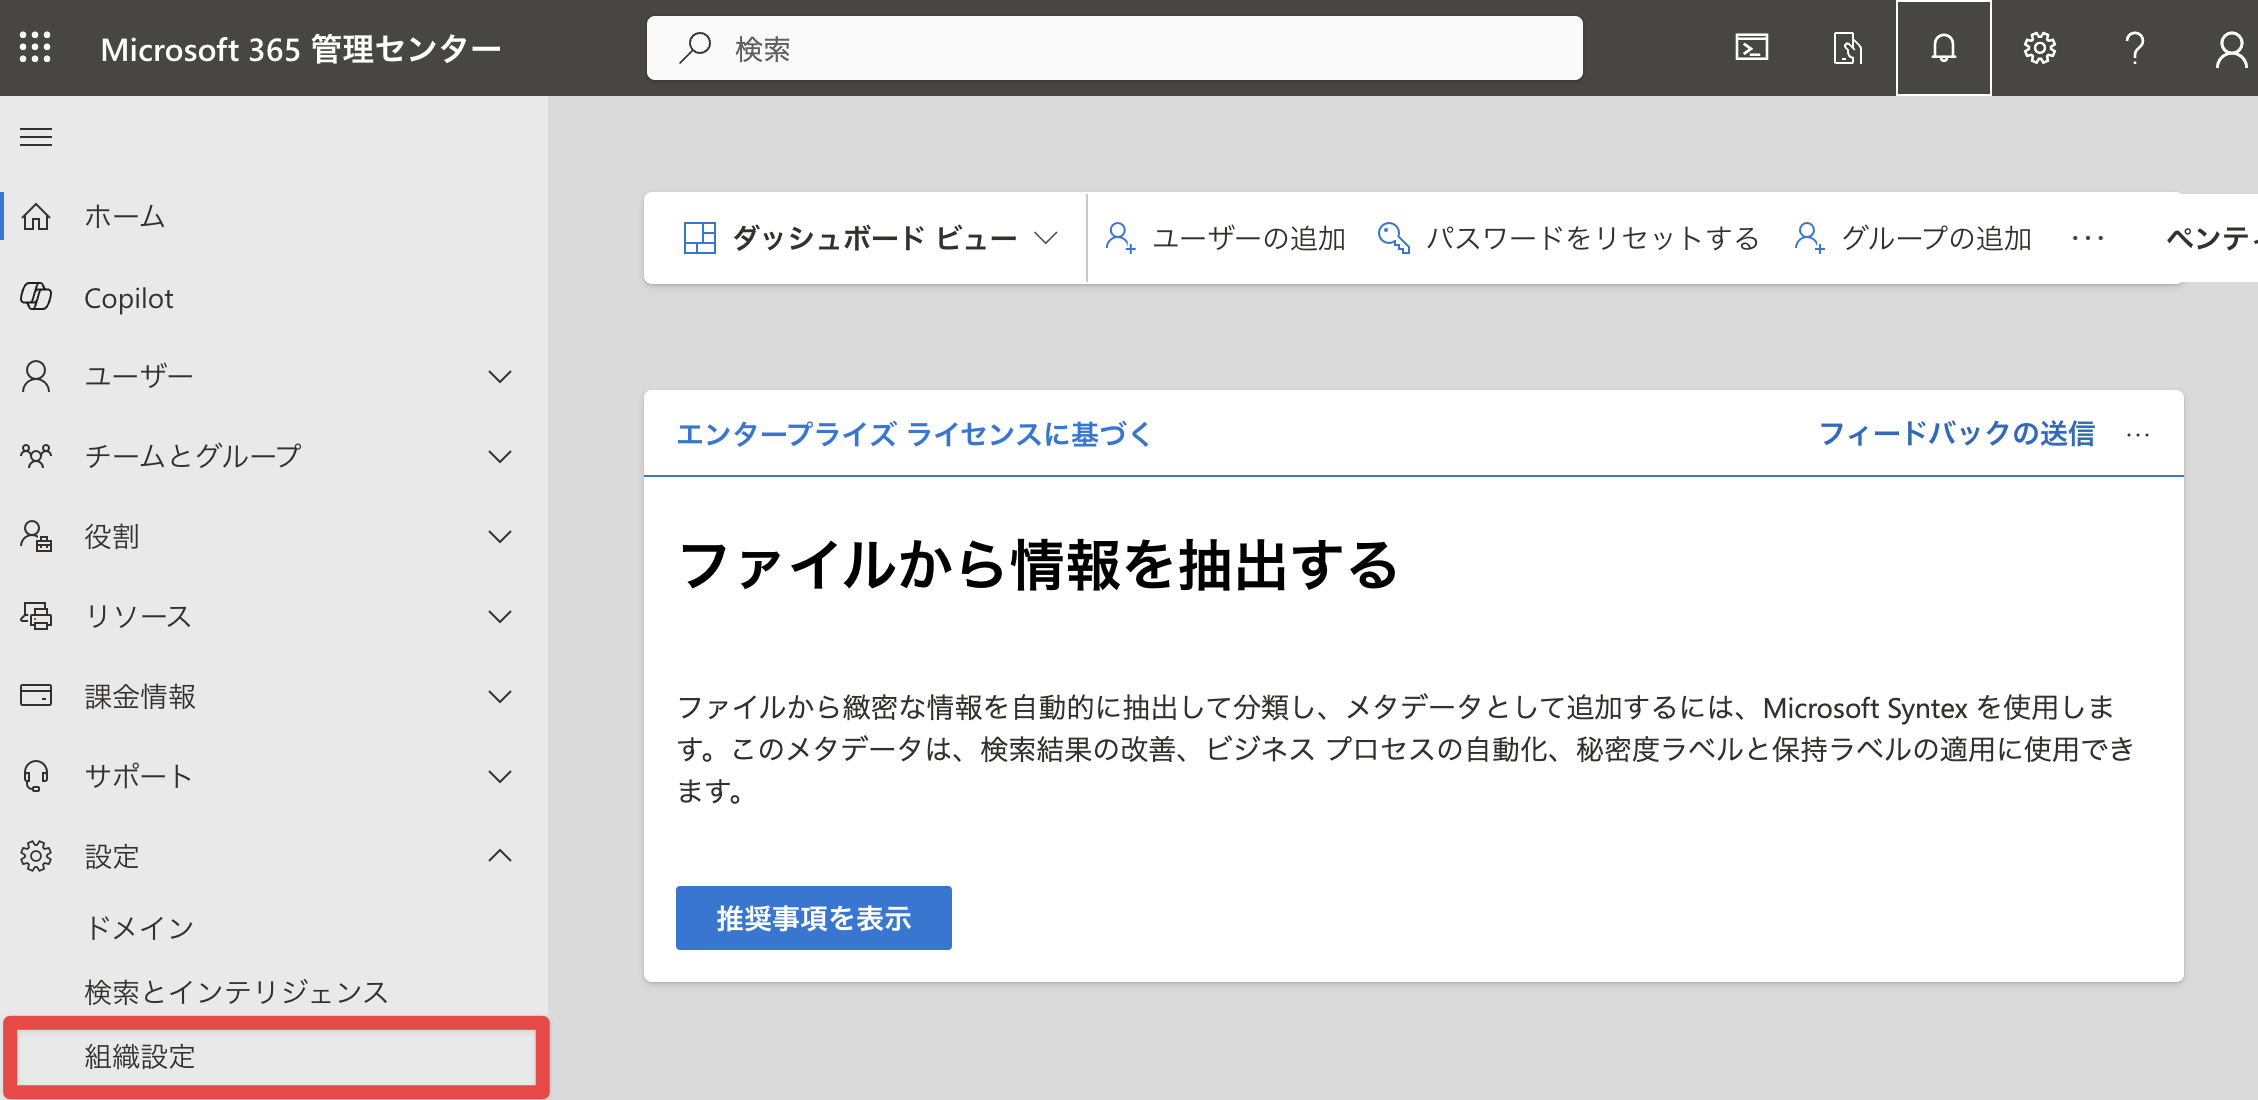Click ユーザーの追加 in the toolbar
This screenshot has width=2258, height=1100.
click(x=1225, y=238)
